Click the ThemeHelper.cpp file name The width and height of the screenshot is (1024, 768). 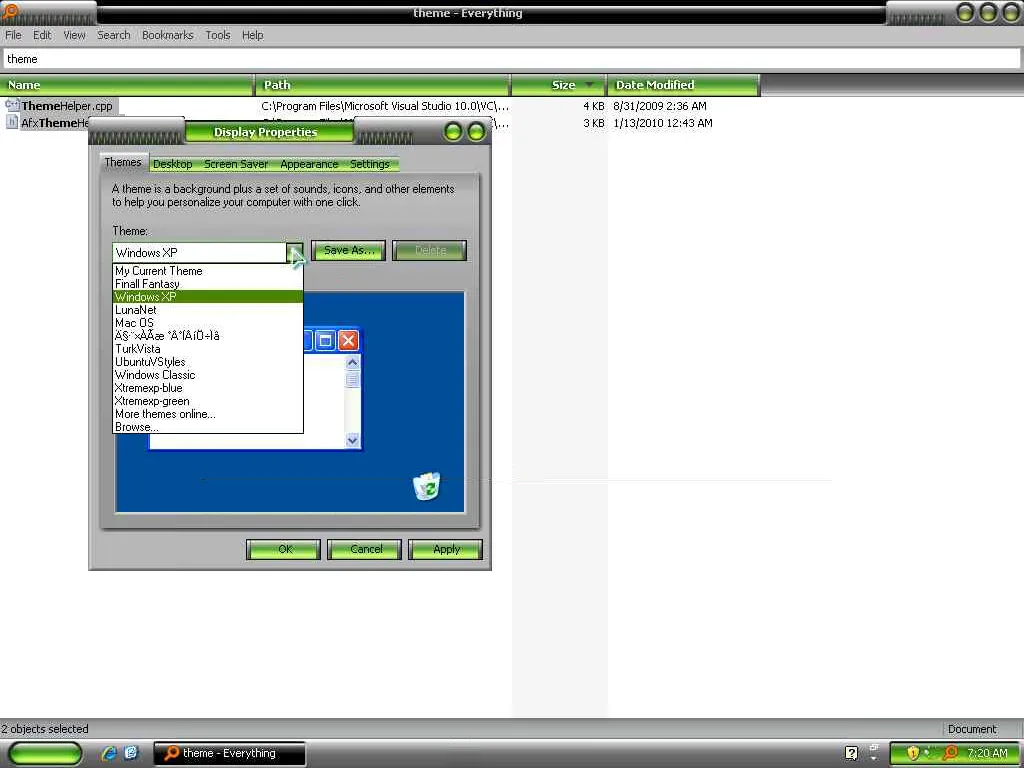pos(67,106)
